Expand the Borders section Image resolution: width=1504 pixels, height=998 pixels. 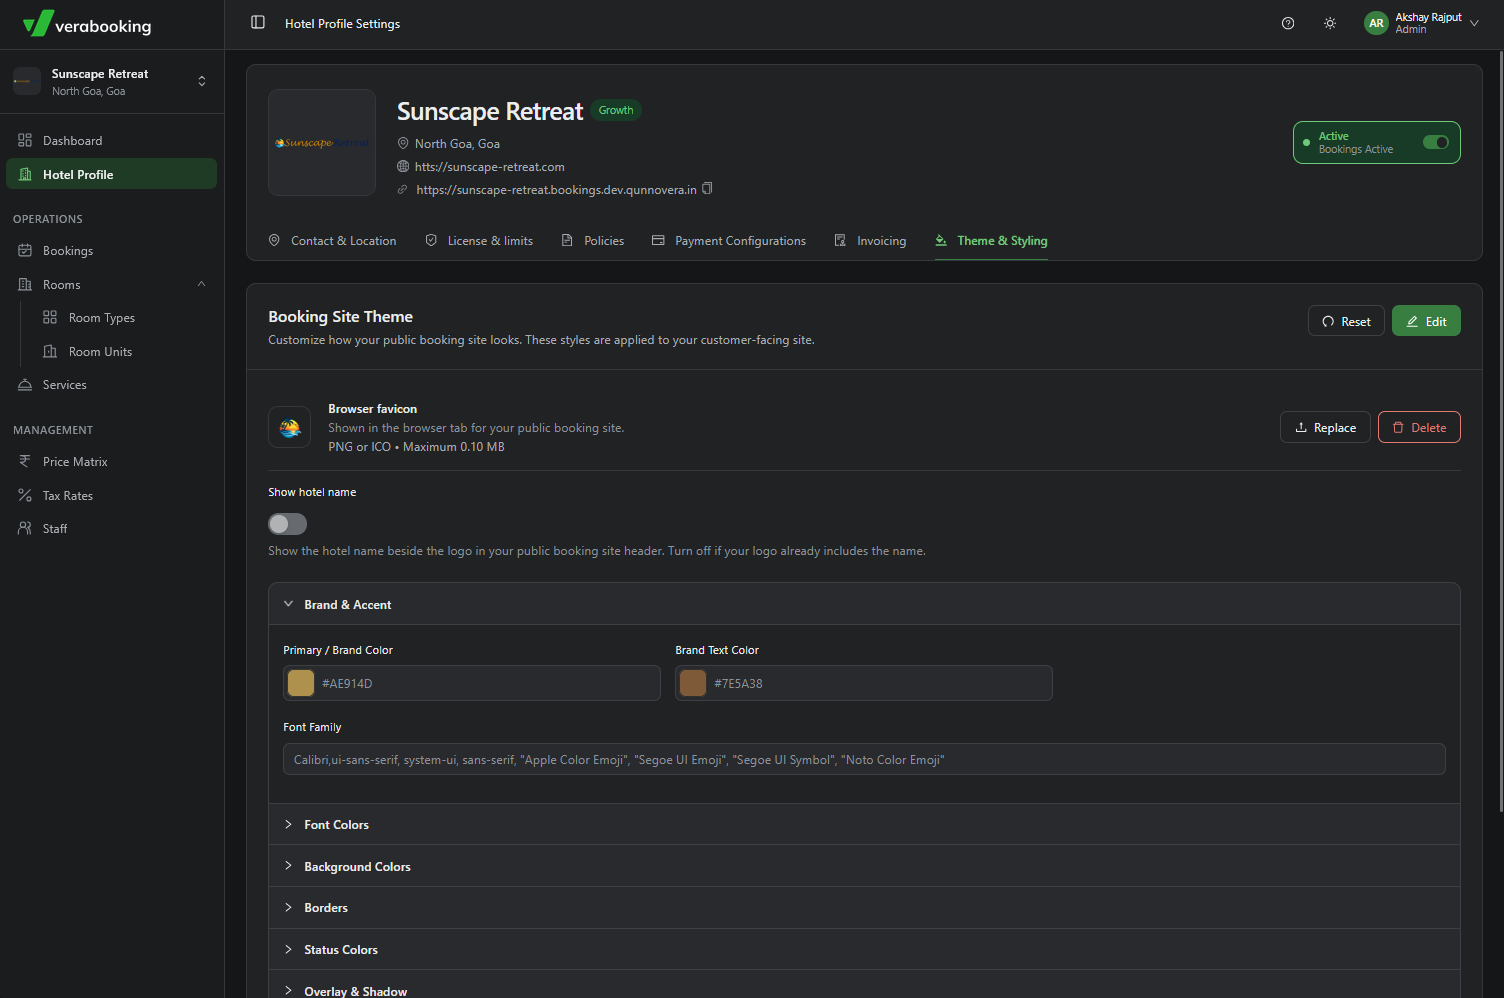(x=864, y=907)
